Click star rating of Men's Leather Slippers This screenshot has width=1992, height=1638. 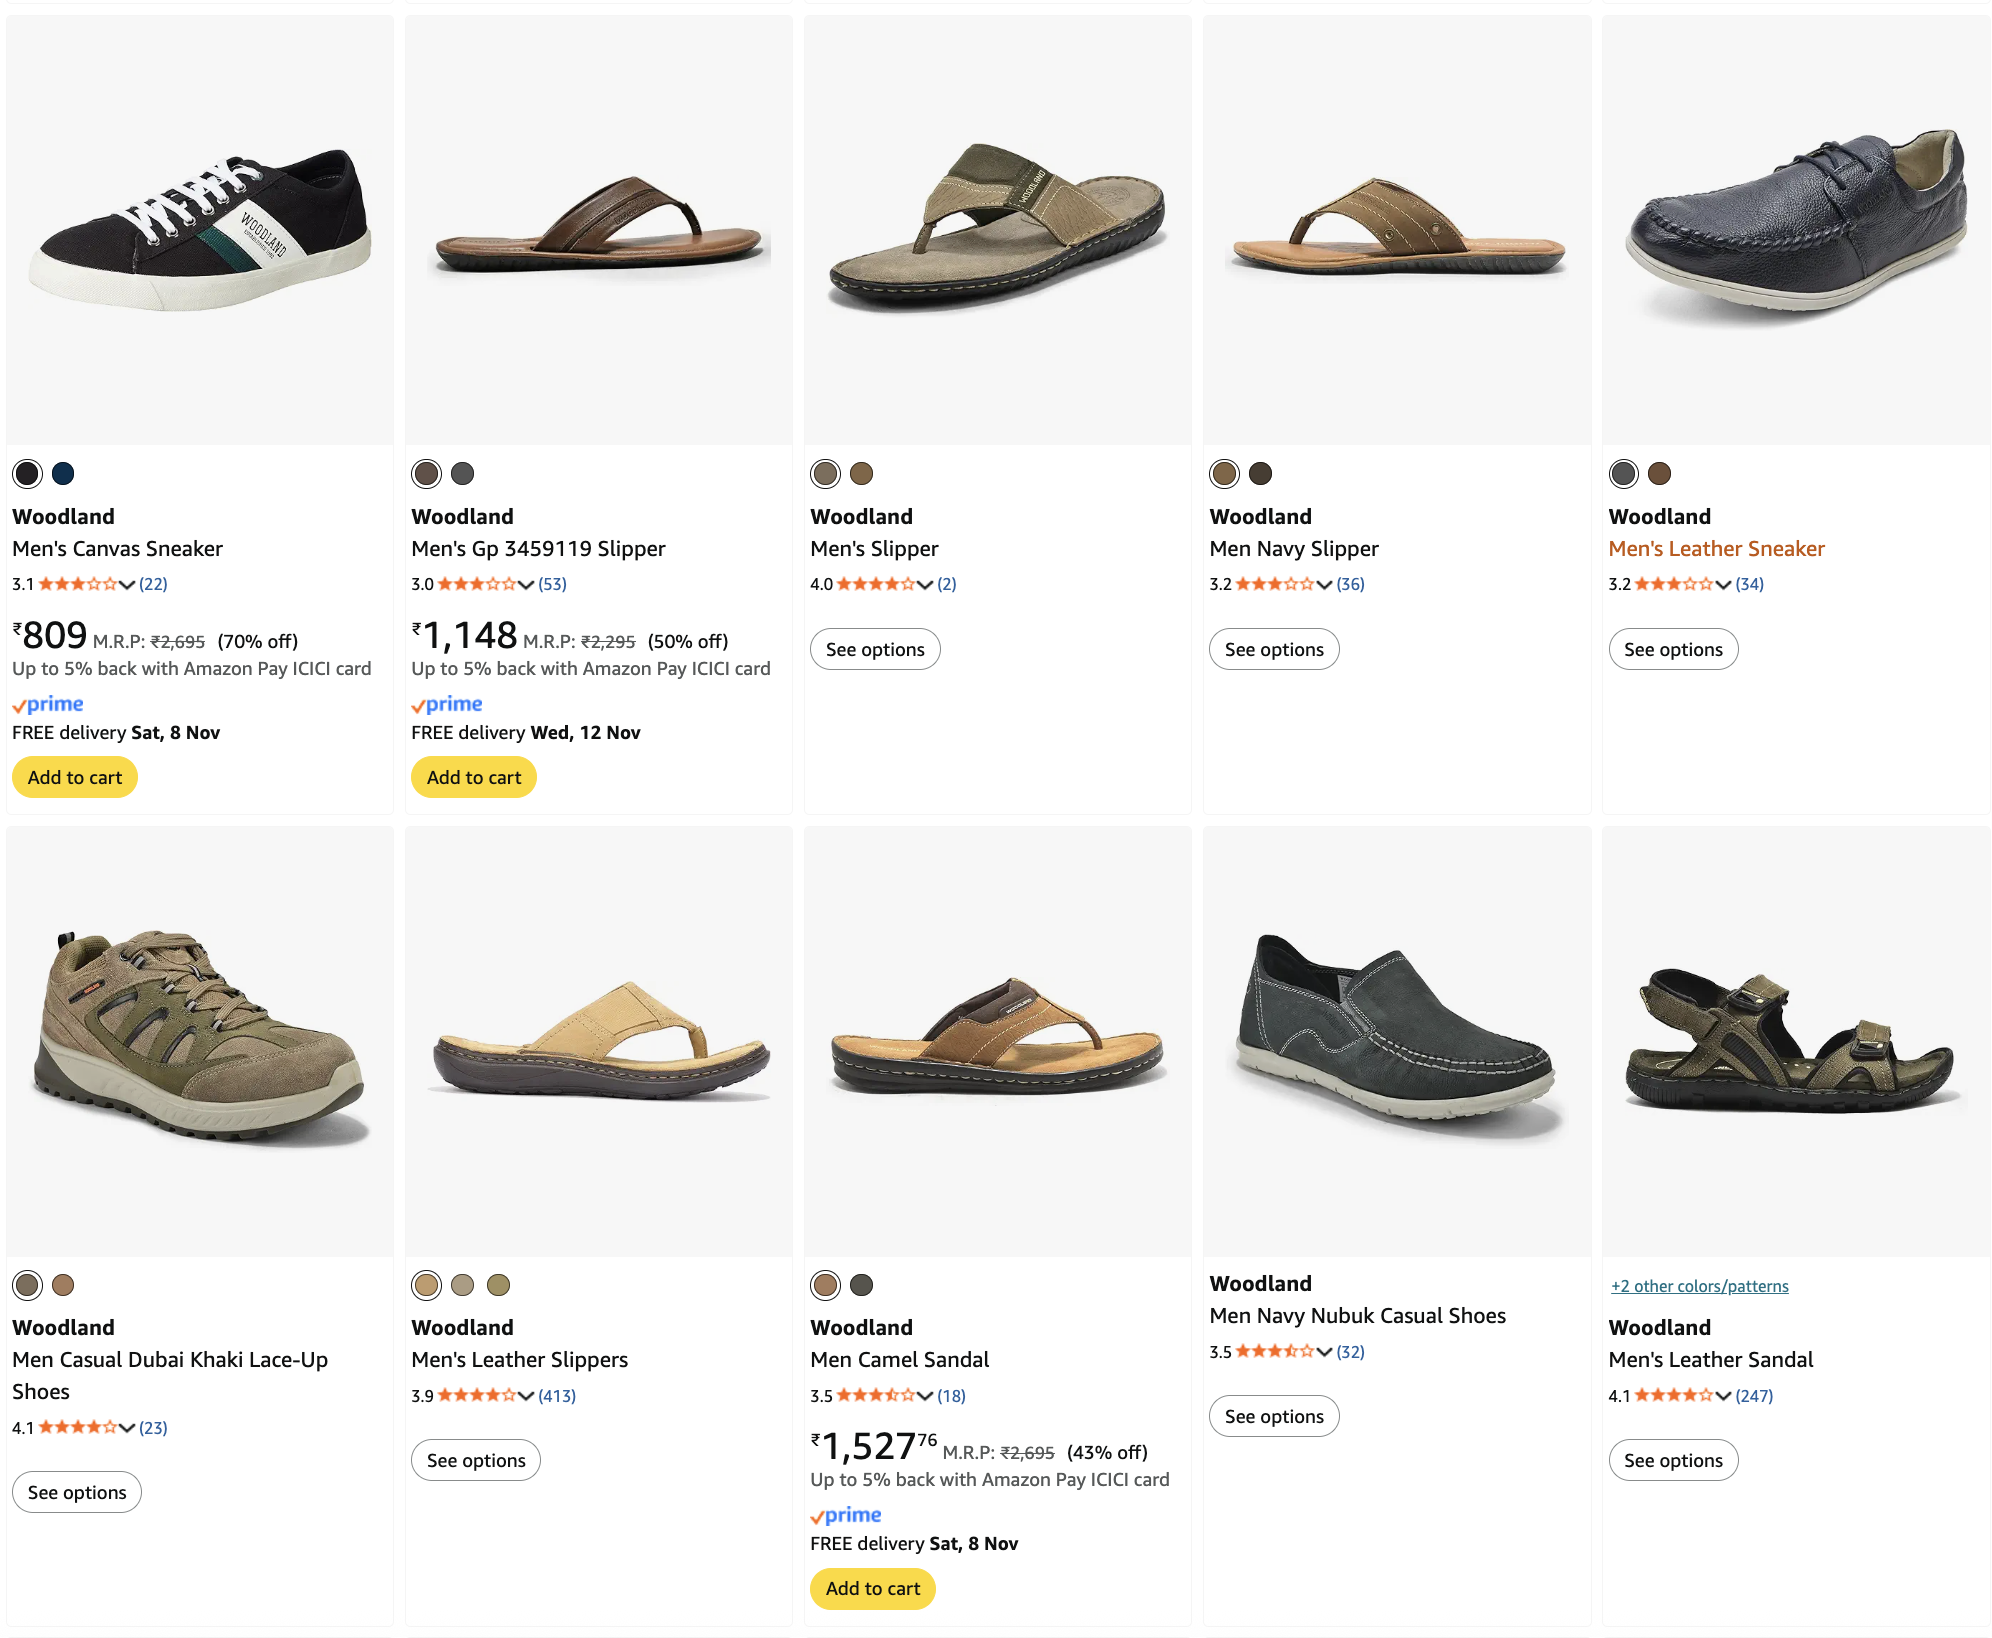click(476, 1395)
